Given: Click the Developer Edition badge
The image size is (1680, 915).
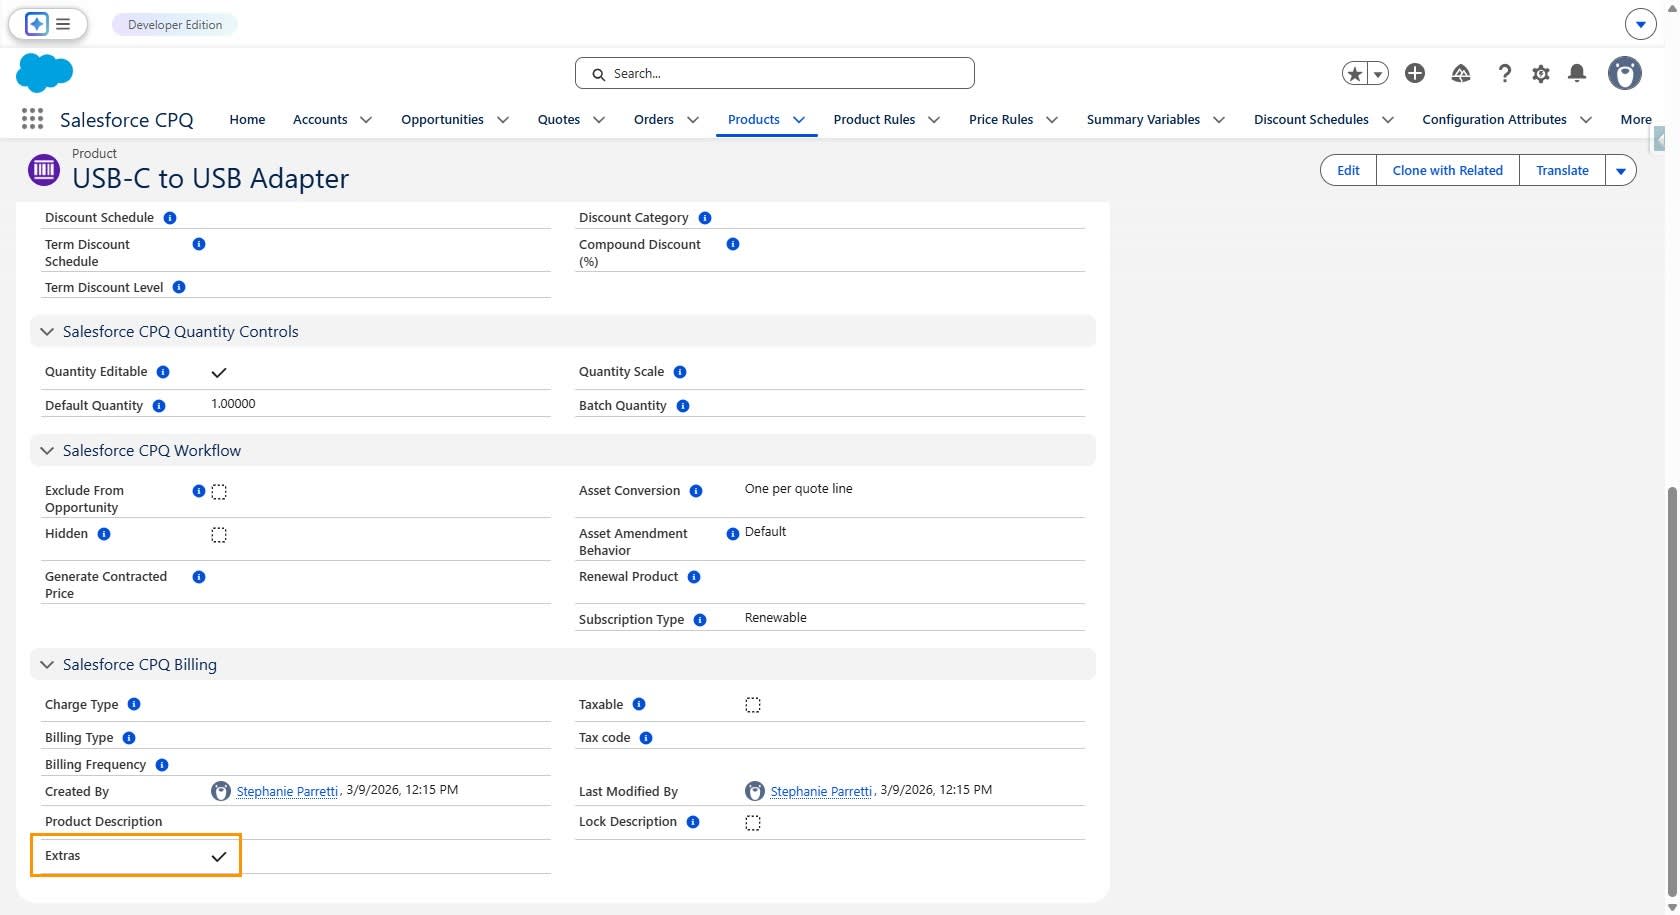Looking at the screenshot, I should click(x=175, y=25).
